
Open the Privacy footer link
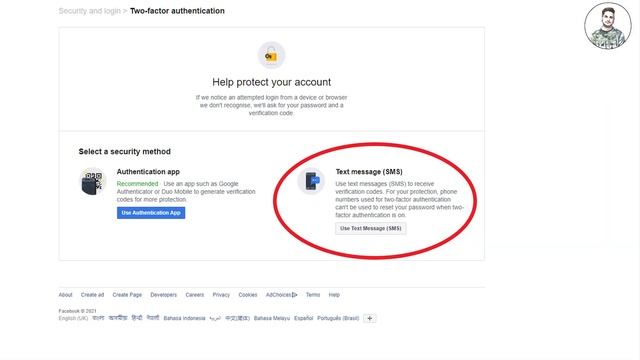[221, 295]
